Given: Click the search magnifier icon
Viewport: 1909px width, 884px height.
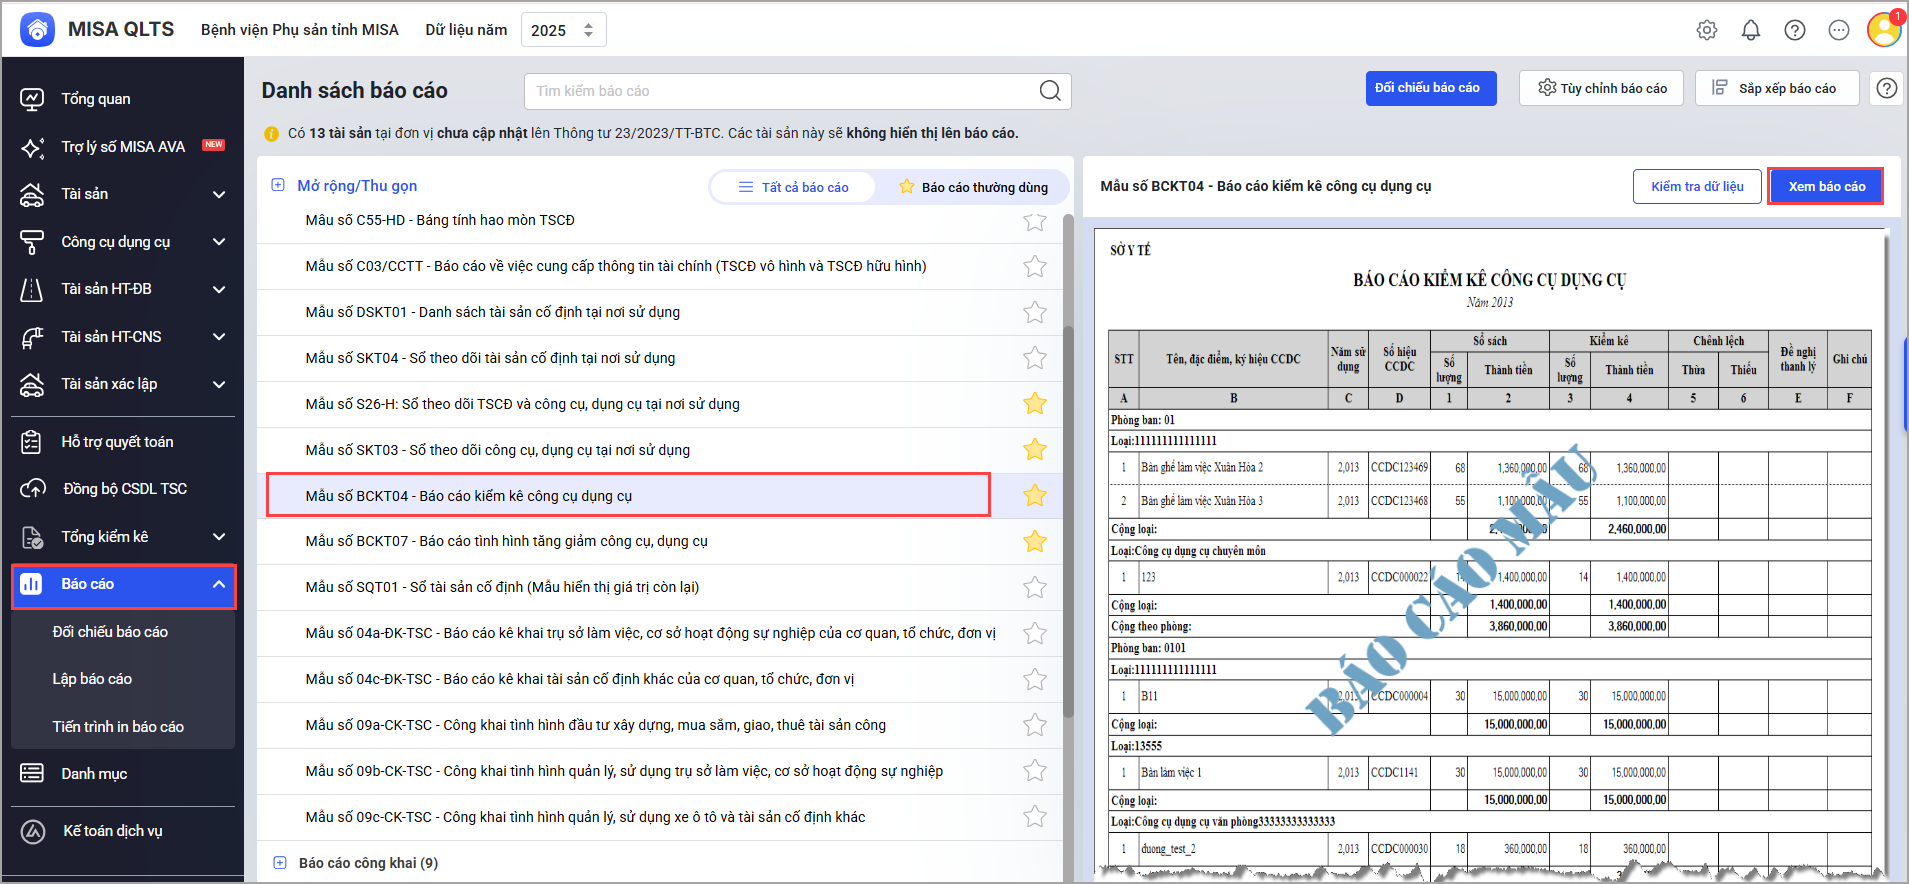Looking at the screenshot, I should pos(1050,91).
